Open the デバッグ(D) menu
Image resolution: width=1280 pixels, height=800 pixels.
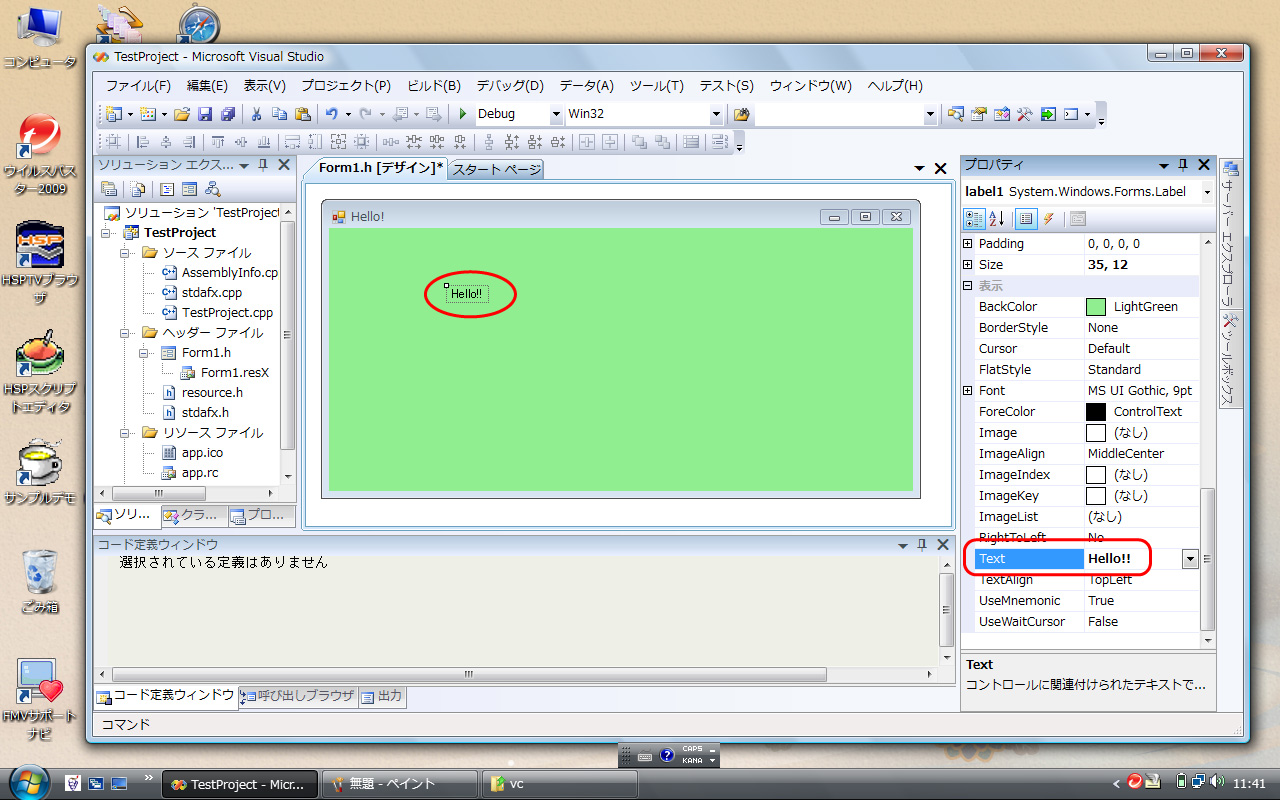coord(510,86)
